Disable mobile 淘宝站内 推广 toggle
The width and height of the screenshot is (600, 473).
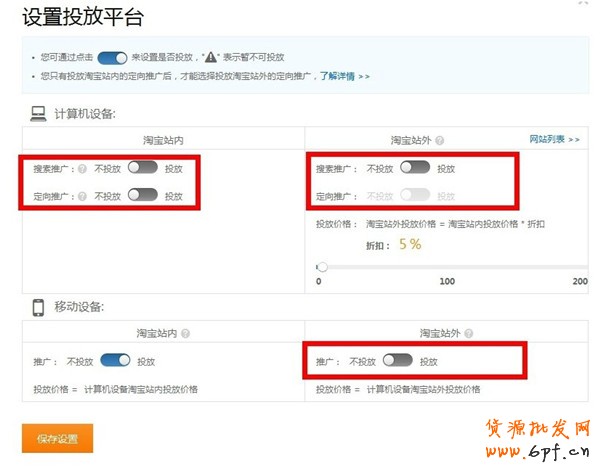pyautogui.click(x=115, y=361)
